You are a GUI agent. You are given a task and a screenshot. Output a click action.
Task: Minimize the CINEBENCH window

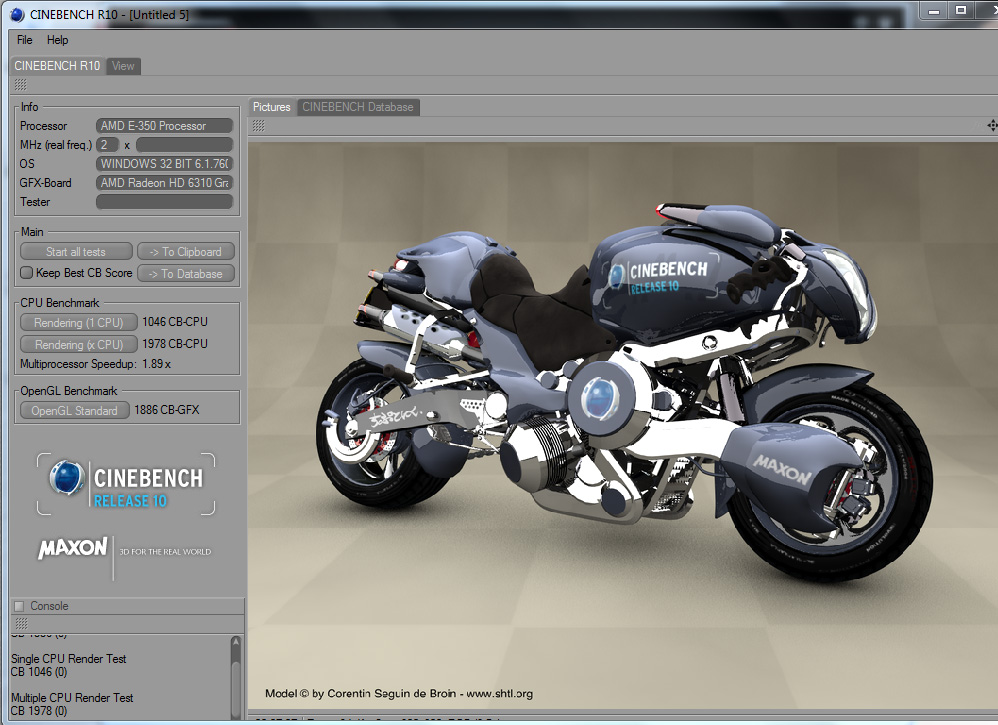pos(934,11)
